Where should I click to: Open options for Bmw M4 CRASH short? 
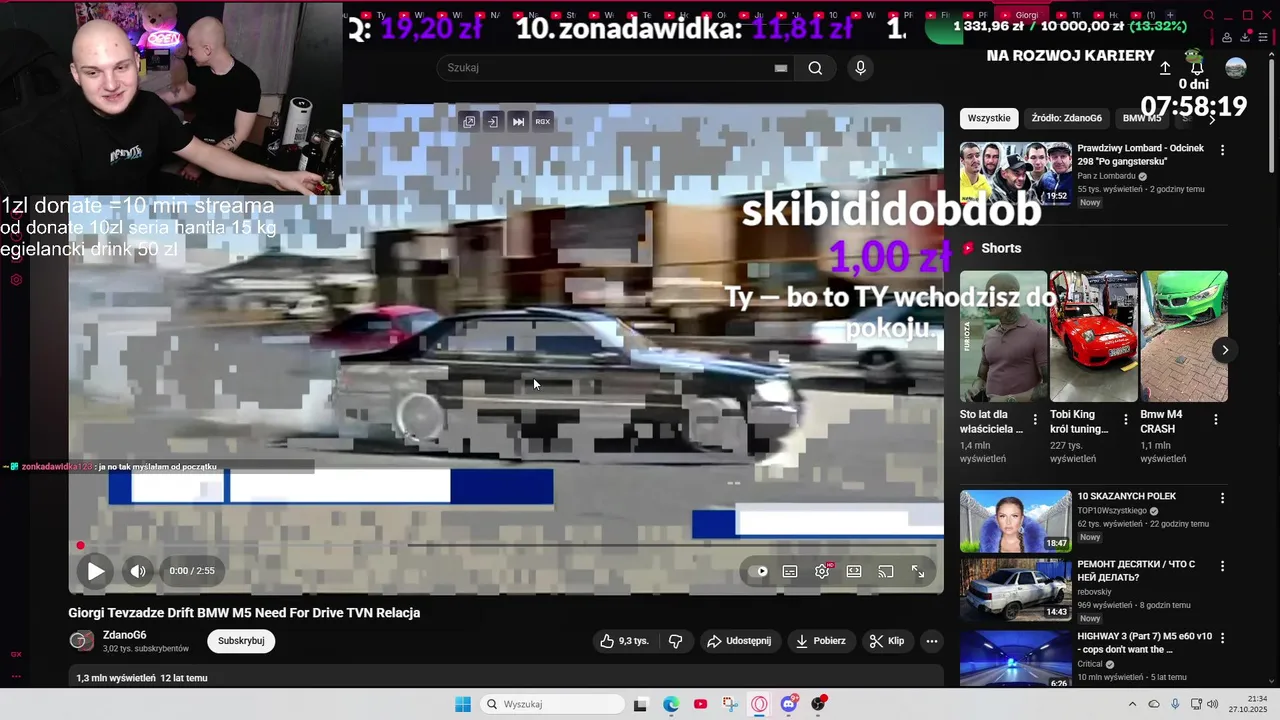(x=1216, y=420)
